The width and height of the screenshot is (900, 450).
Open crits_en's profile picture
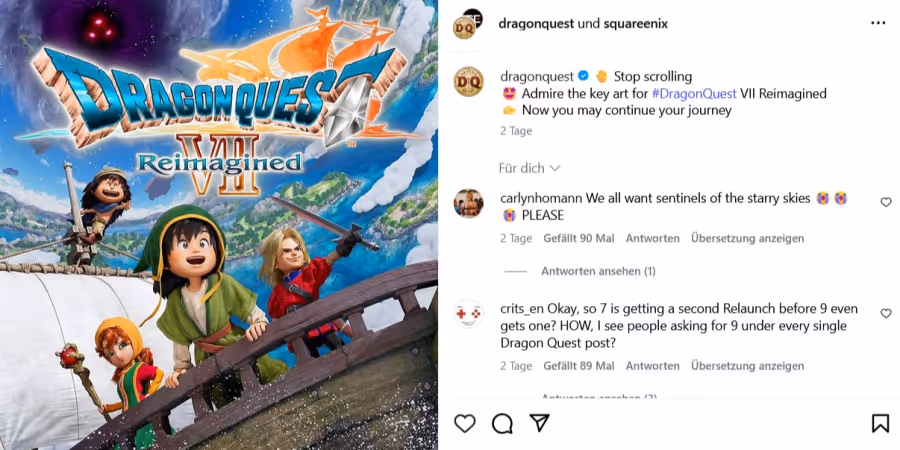click(x=468, y=313)
